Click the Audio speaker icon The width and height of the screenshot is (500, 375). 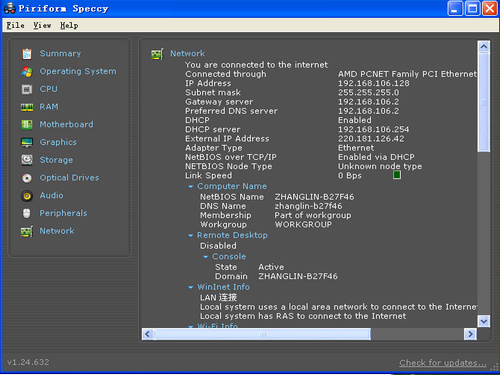[x=27, y=196]
